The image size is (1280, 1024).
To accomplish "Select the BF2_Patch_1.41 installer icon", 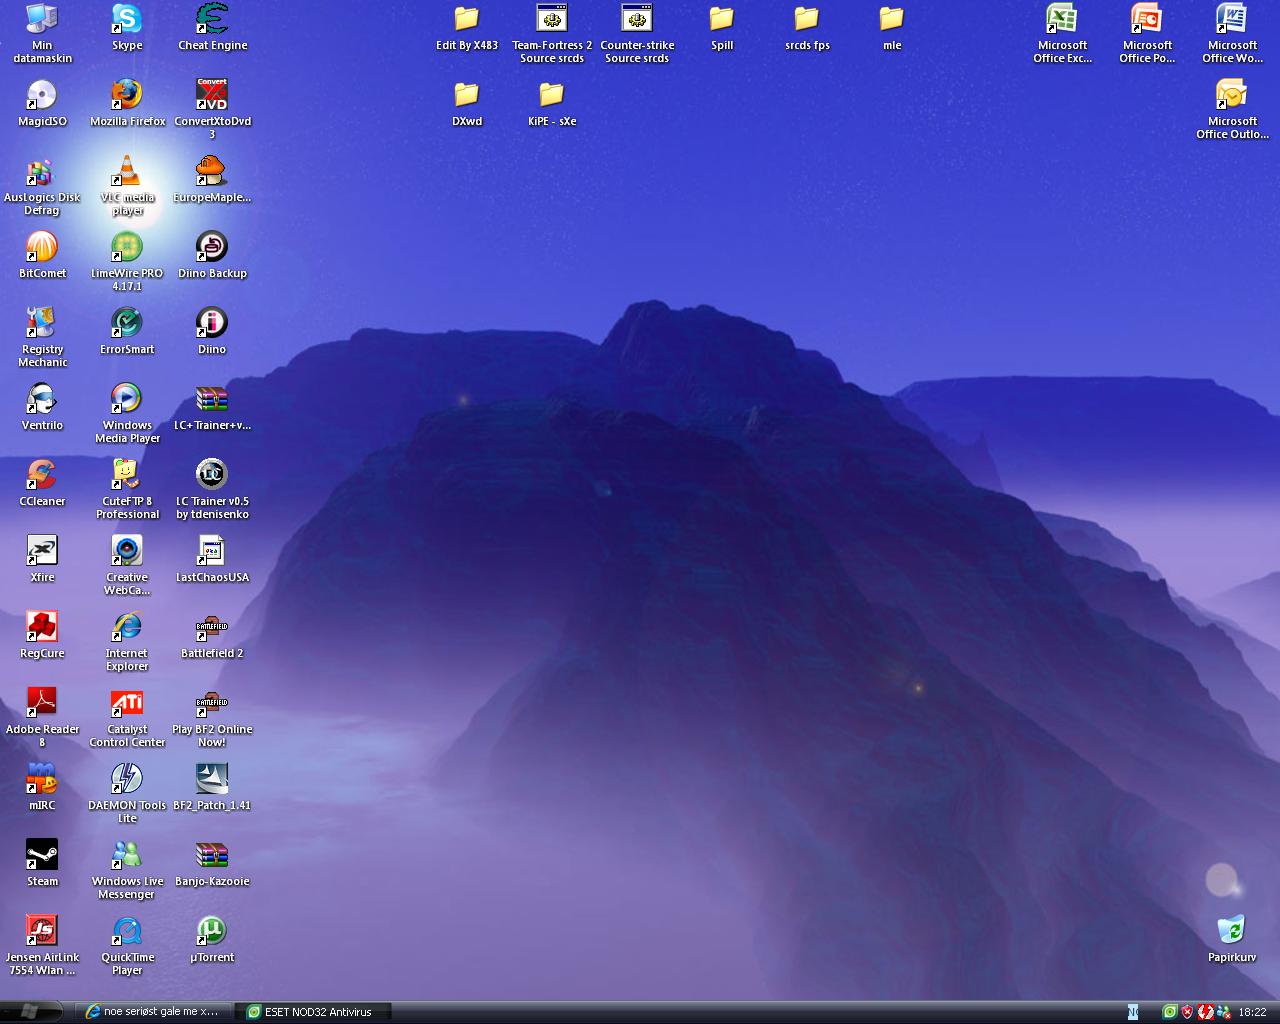I will point(212,787).
